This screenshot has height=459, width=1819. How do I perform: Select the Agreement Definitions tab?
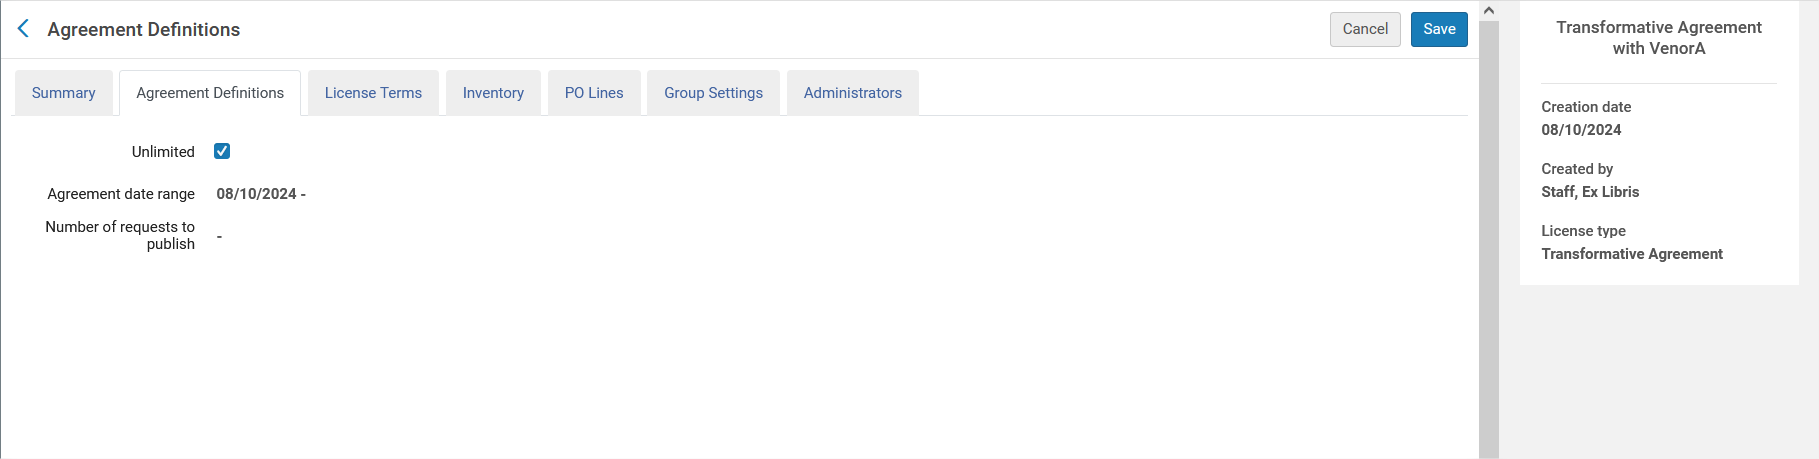[210, 93]
